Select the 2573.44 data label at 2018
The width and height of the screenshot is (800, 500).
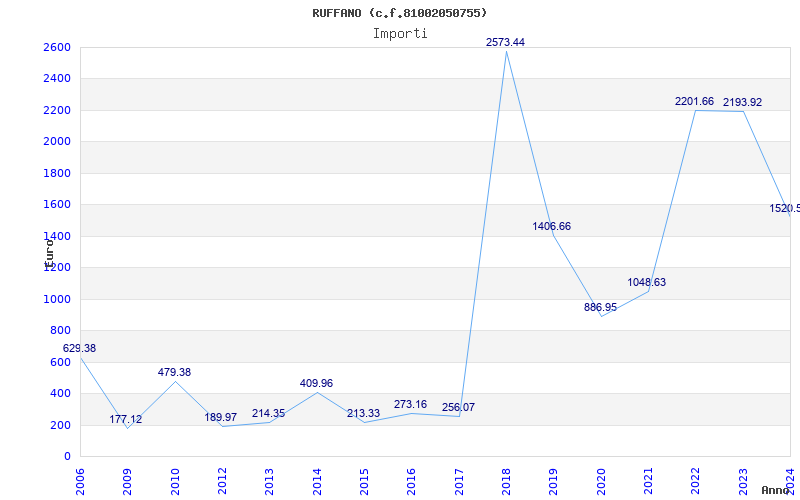(x=505, y=42)
